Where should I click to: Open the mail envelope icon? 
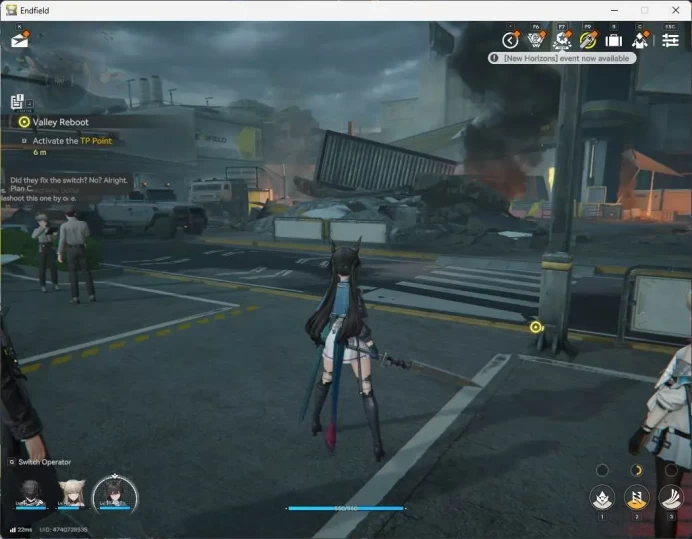(x=20, y=39)
